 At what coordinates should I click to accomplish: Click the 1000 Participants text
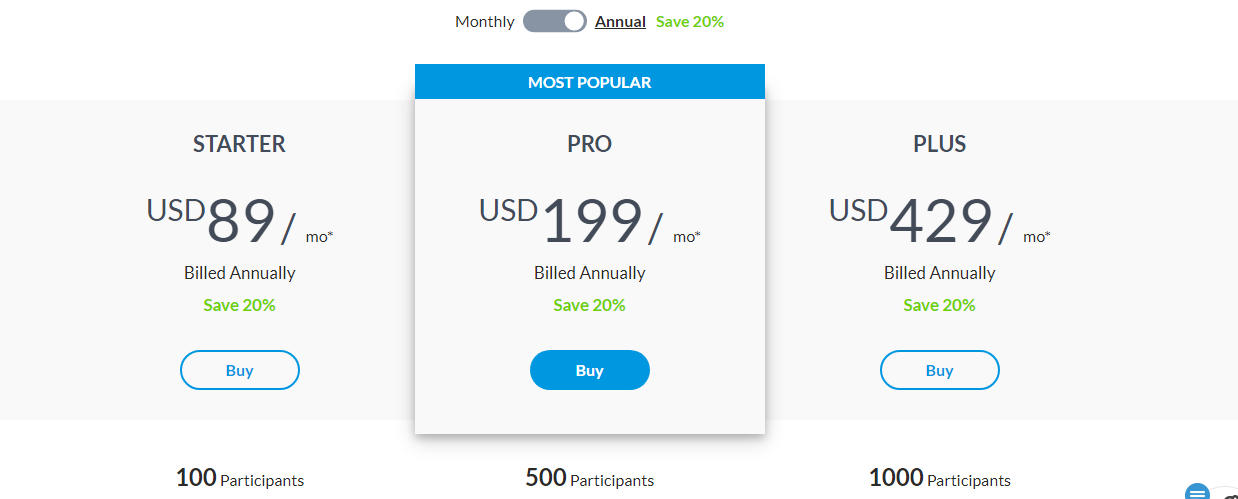tap(940, 479)
